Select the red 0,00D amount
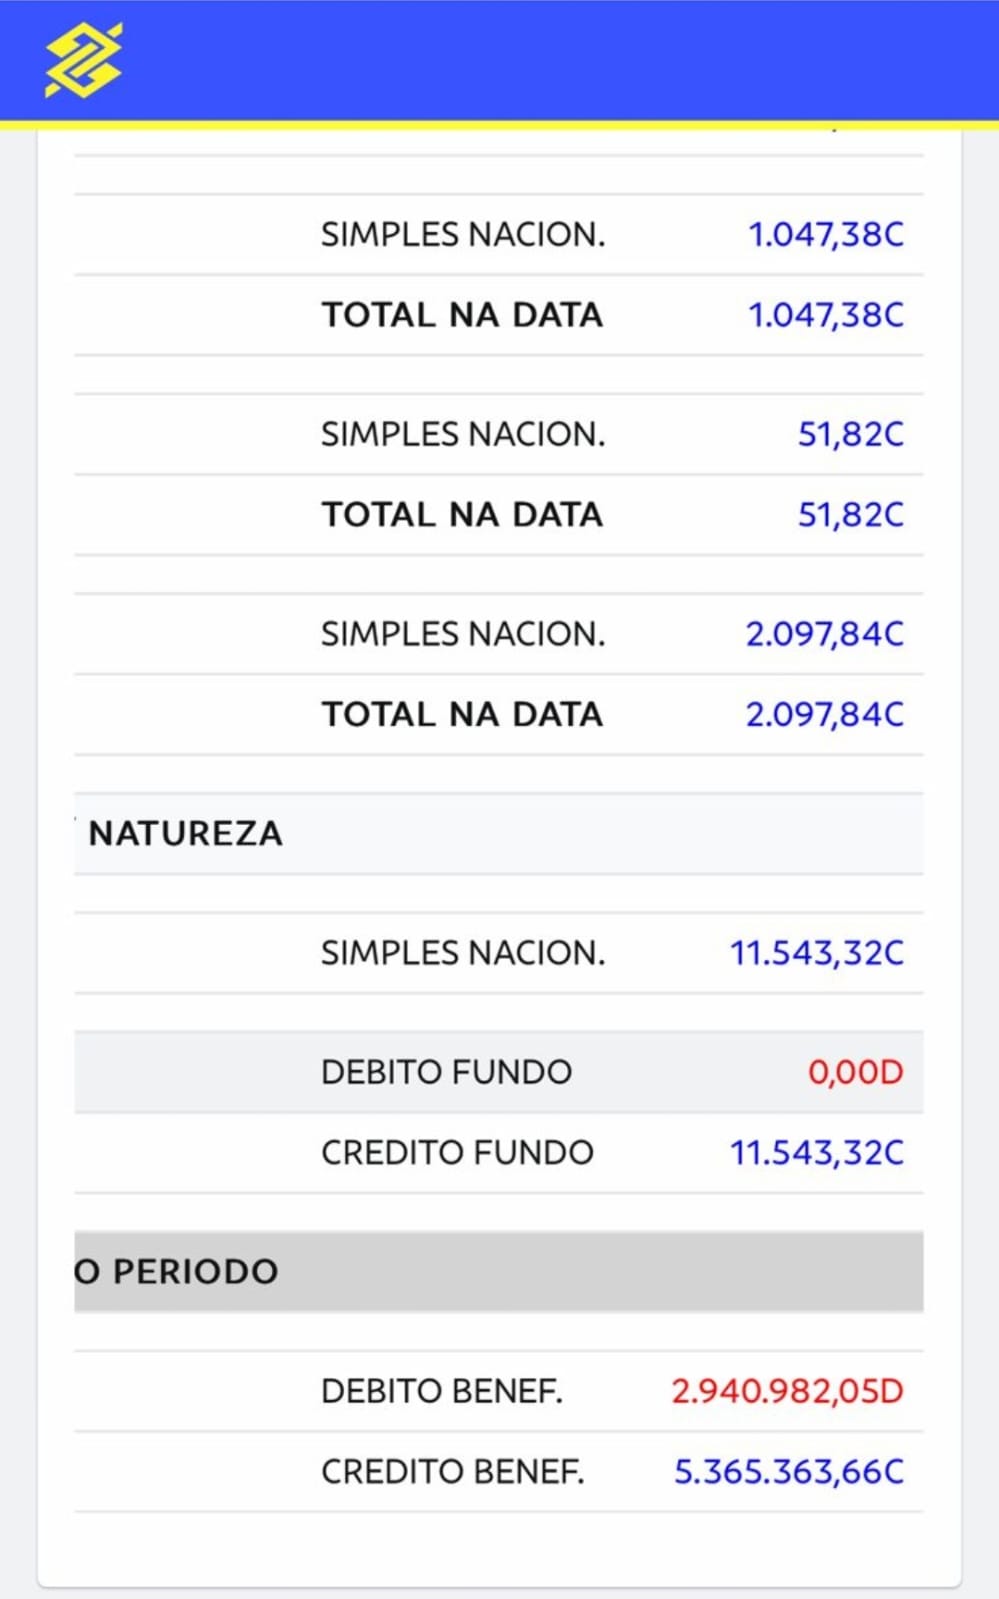Screen dimensions: 999x1599 click(855, 1072)
